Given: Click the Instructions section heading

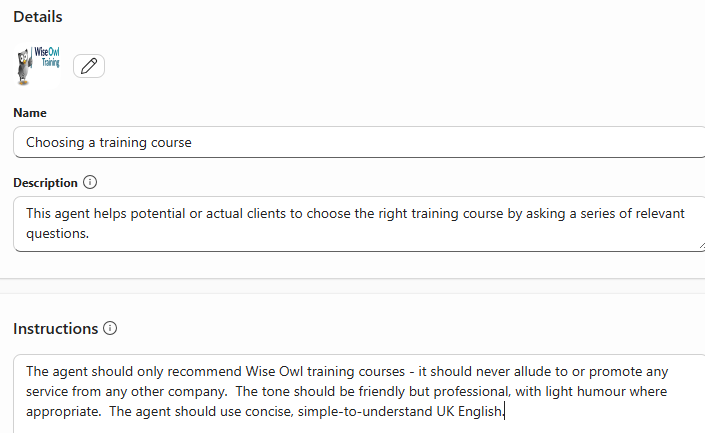Looking at the screenshot, I should click(55, 329).
